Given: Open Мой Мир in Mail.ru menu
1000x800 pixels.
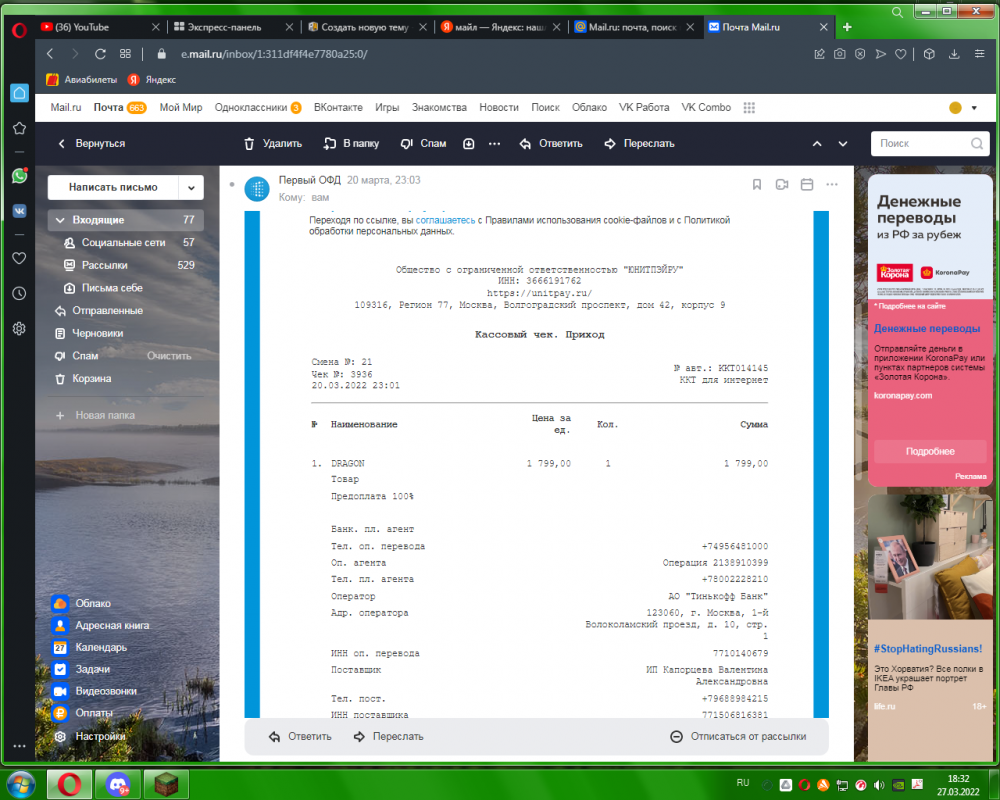Looking at the screenshot, I should [x=180, y=108].
